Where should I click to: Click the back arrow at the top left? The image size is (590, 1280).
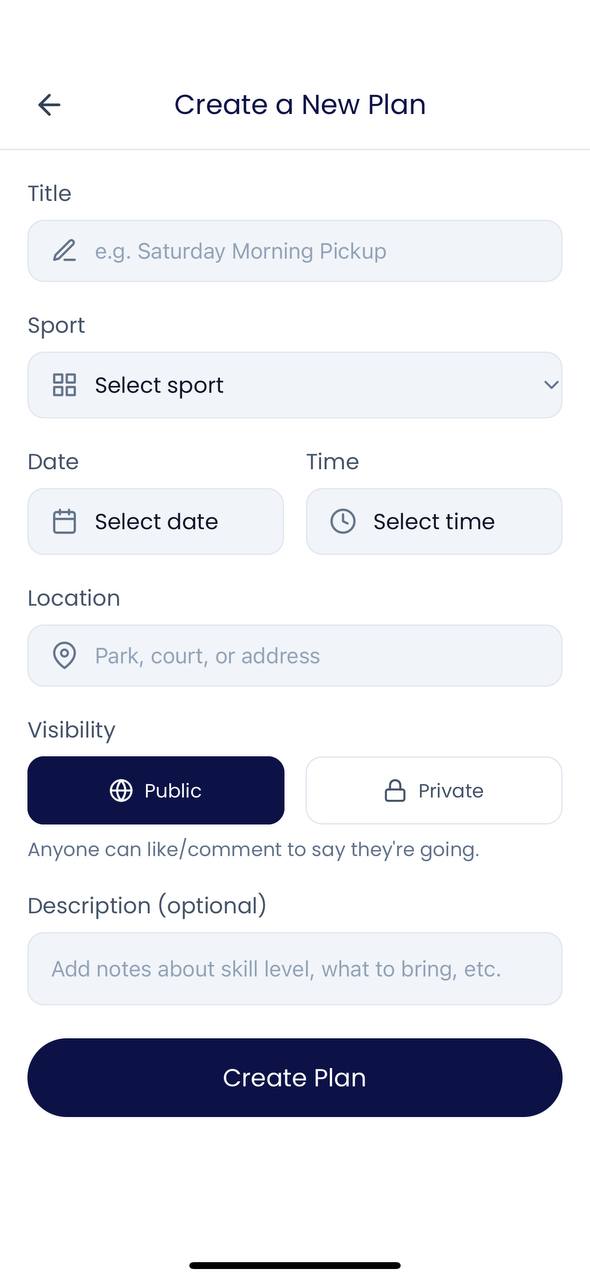click(x=48, y=104)
